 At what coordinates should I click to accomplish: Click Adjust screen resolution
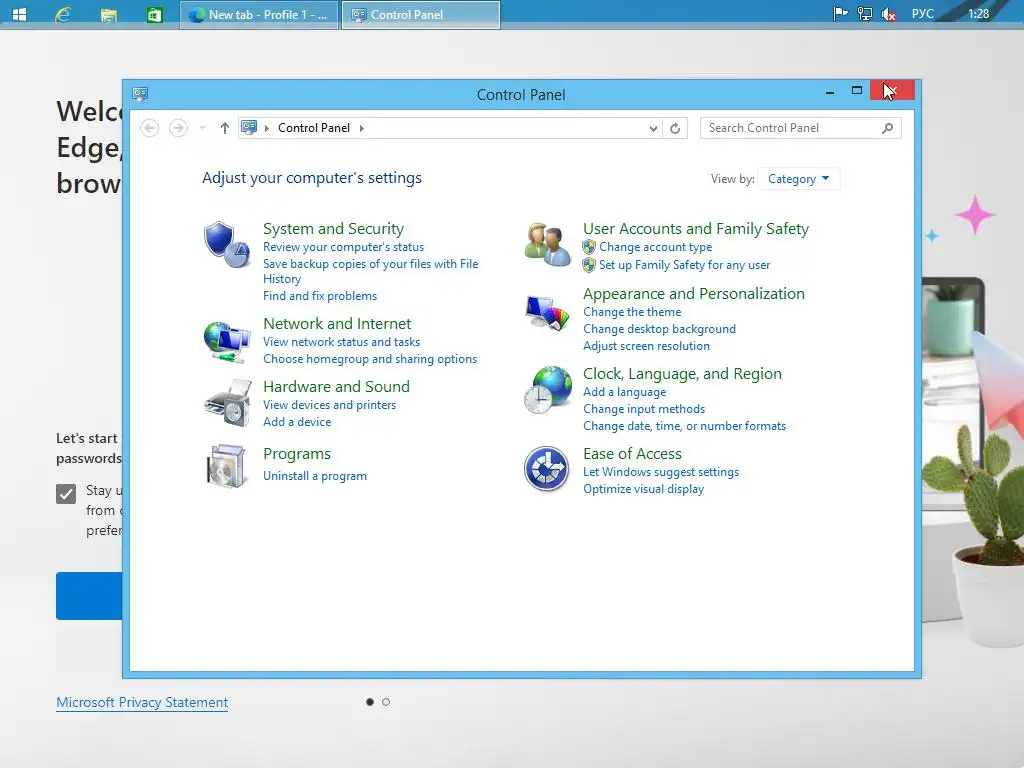point(647,346)
